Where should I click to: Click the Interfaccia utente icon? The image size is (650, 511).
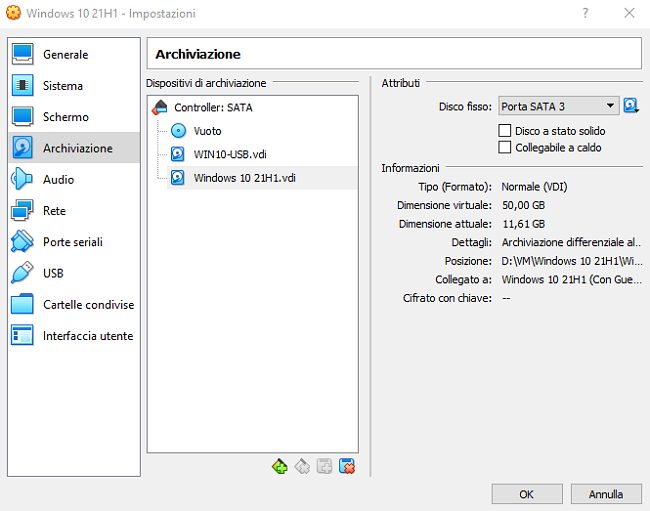click(x=22, y=335)
